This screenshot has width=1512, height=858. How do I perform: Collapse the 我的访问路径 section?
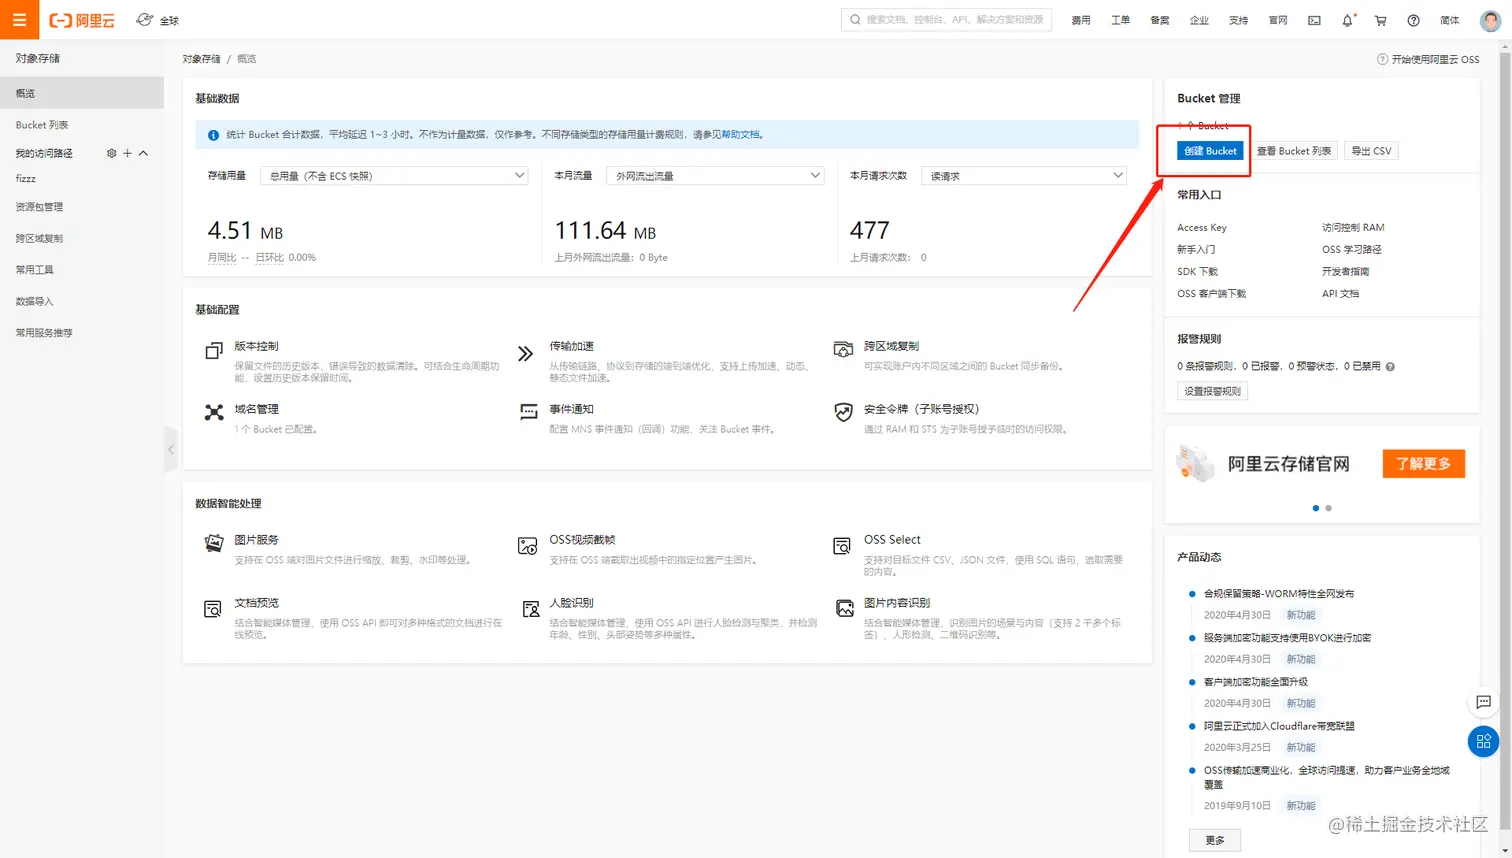(143, 153)
